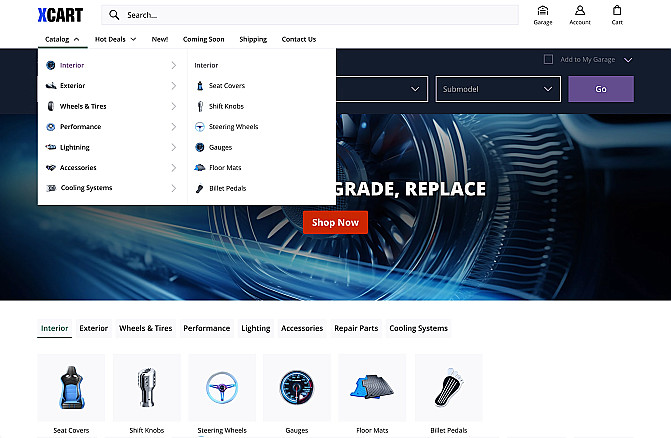Click the Interior heading link in submenu
The width and height of the screenshot is (671, 438).
pos(206,65)
